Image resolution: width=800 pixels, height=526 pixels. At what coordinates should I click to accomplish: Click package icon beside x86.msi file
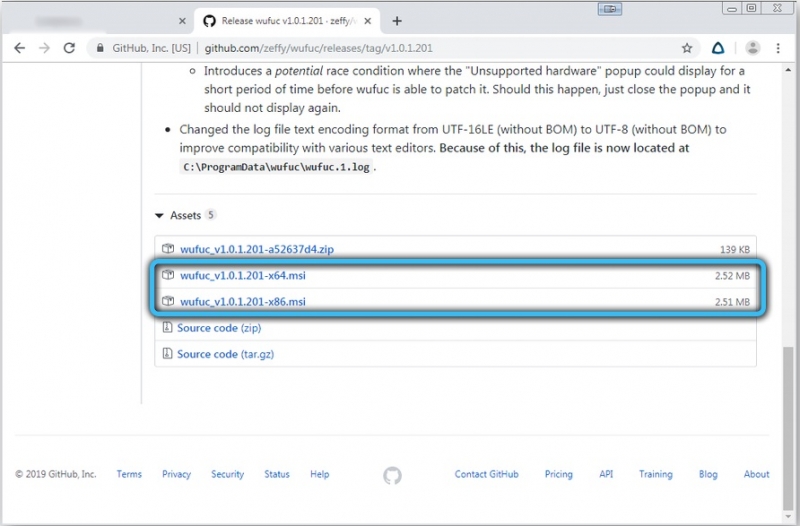168,301
